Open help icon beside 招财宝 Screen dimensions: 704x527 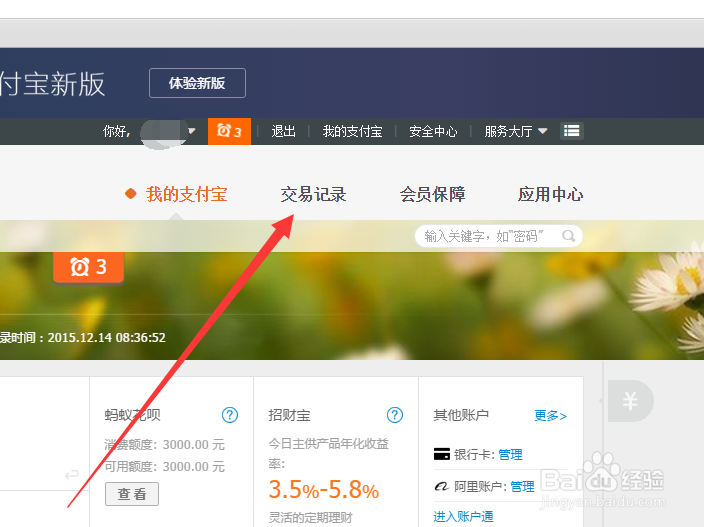pos(395,415)
